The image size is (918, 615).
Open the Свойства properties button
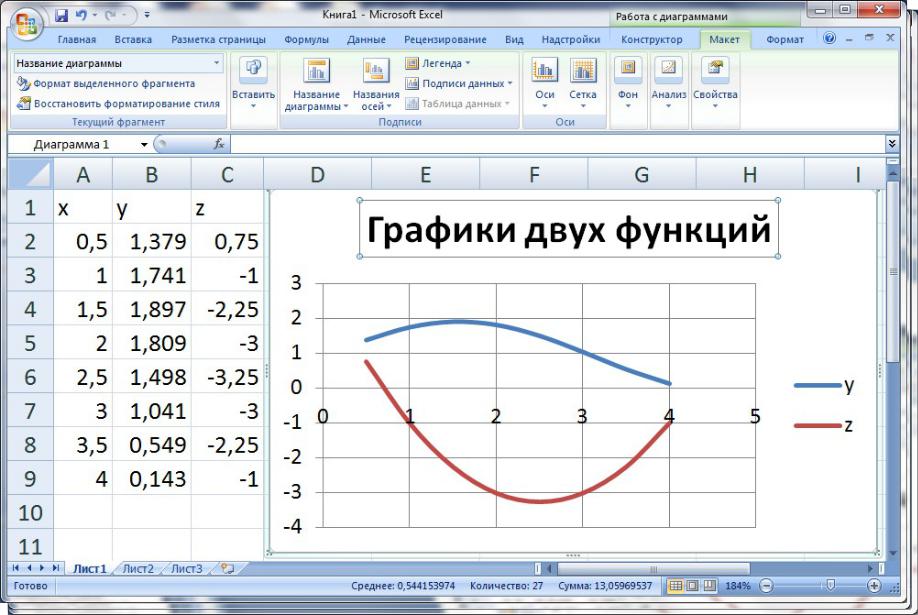point(715,84)
